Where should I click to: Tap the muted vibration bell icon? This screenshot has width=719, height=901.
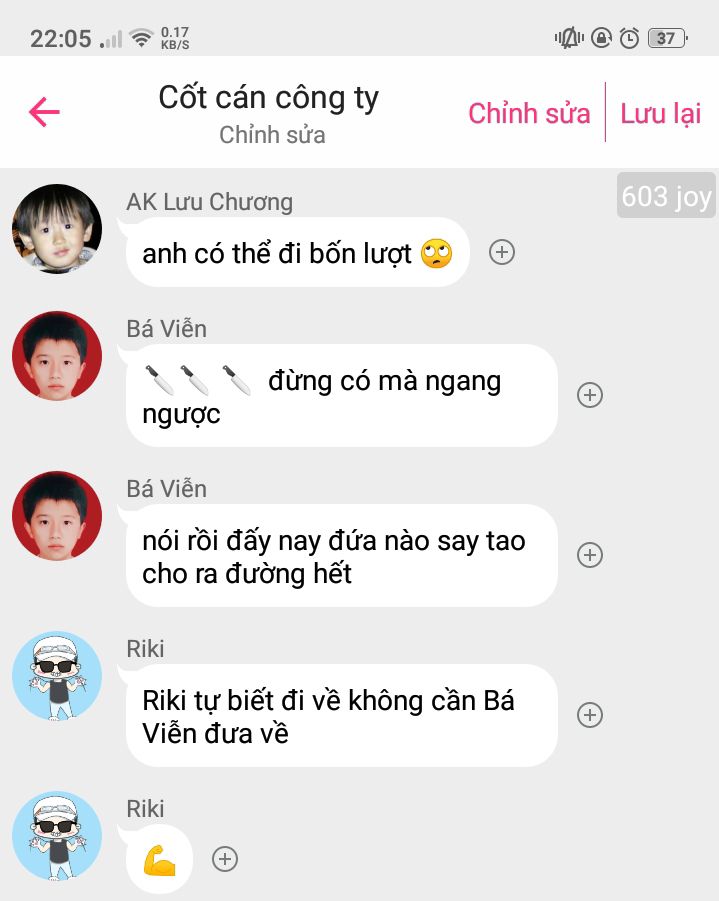(569, 38)
